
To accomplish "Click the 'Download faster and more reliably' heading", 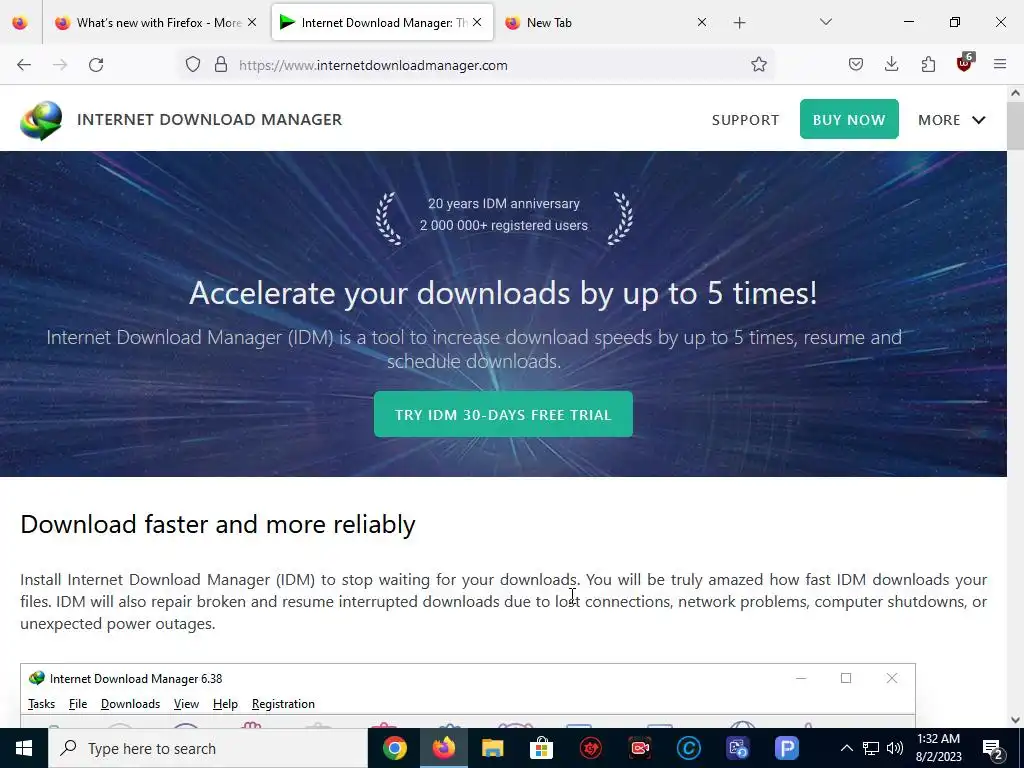I will click(218, 524).
